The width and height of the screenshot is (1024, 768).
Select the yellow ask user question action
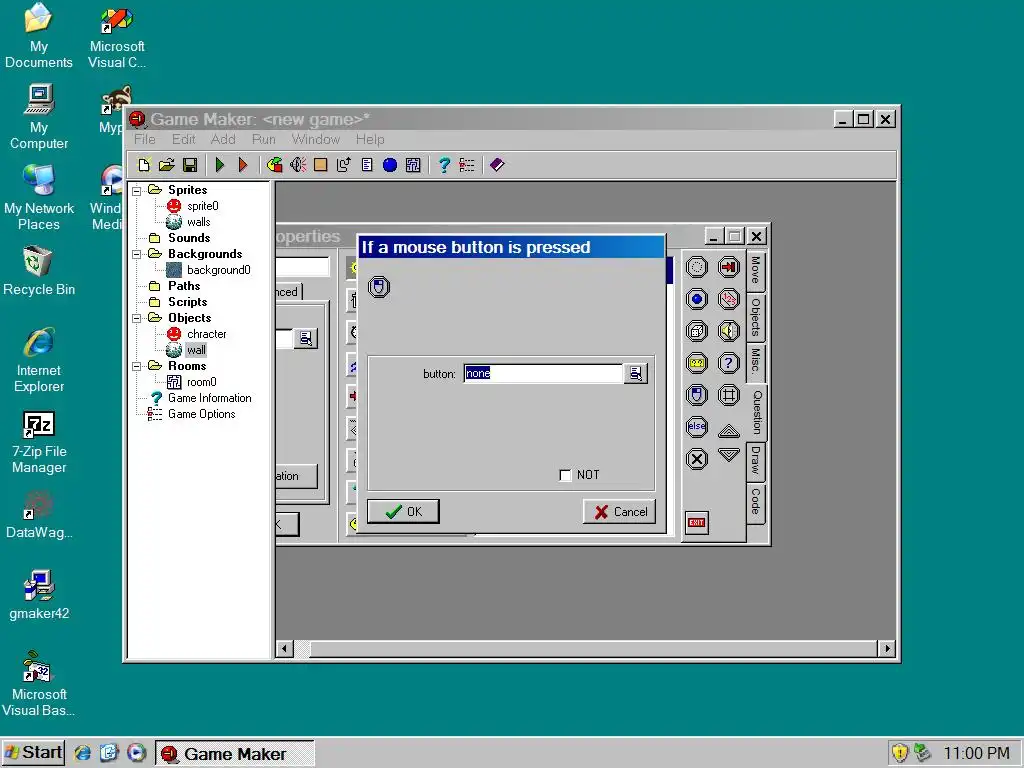pyautogui.click(x=697, y=363)
